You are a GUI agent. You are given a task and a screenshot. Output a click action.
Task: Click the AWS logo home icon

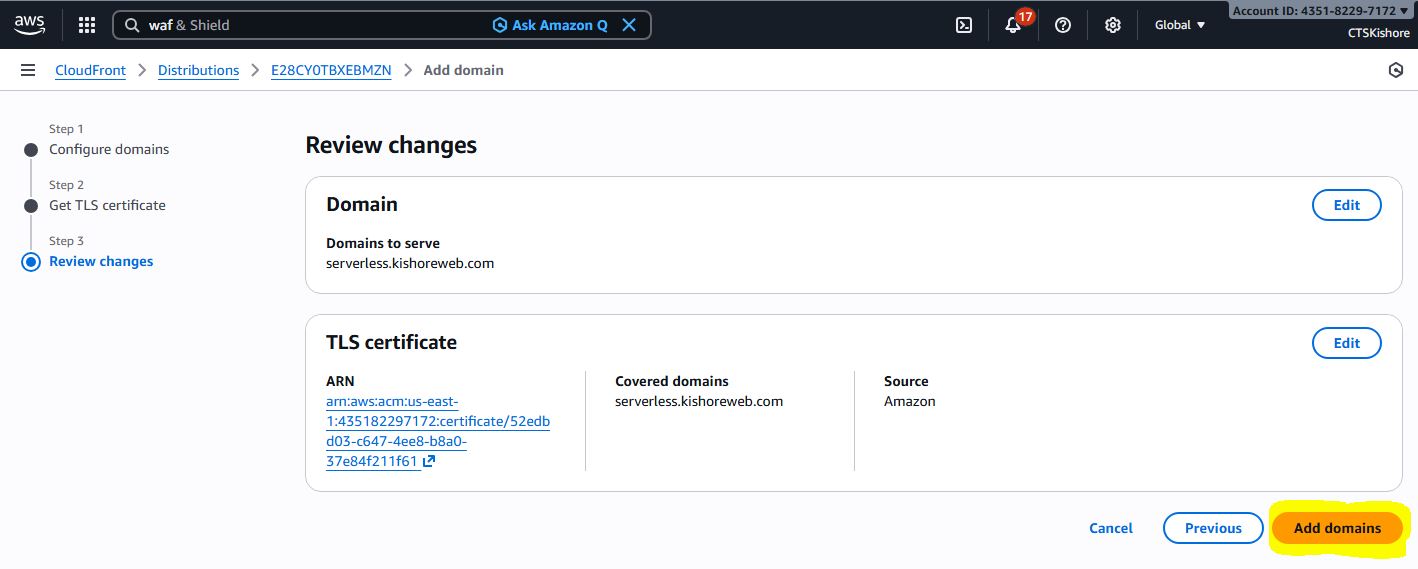click(x=29, y=25)
